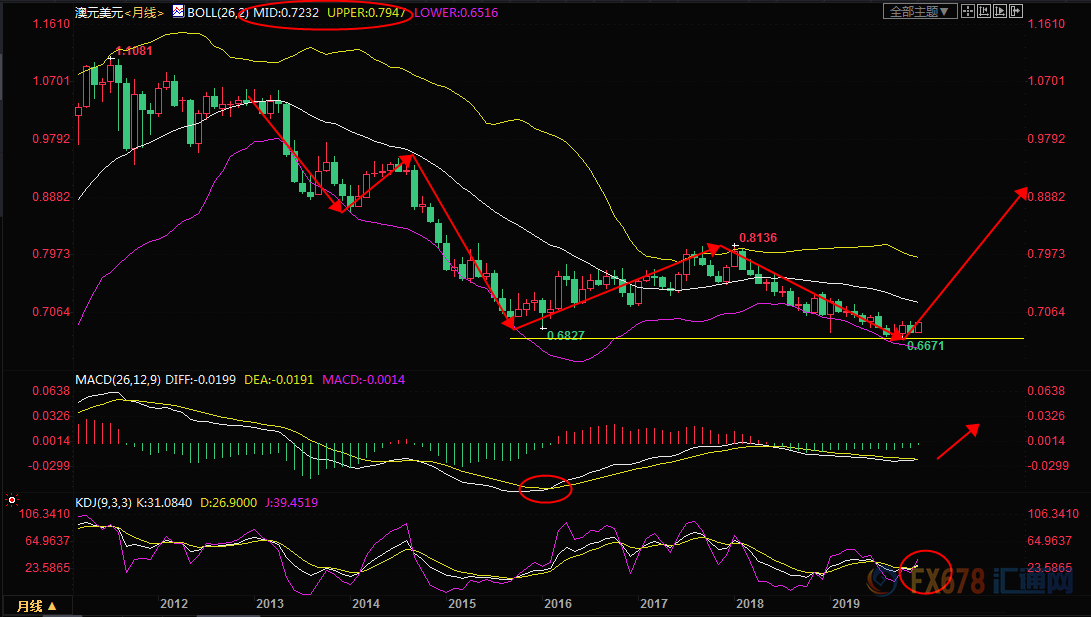Expand the 月线 period selector at bottom left
Screen dimensions: 1091x617
(34, 605)
